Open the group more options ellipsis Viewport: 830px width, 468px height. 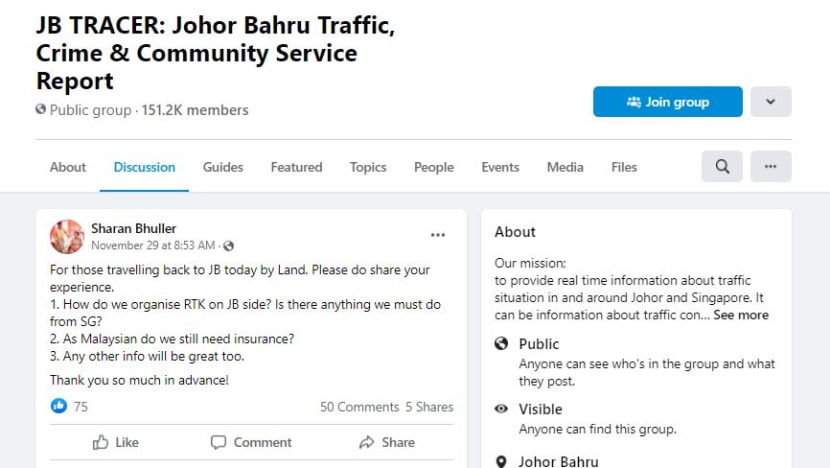pyautogui.click(x=770, y=167)
